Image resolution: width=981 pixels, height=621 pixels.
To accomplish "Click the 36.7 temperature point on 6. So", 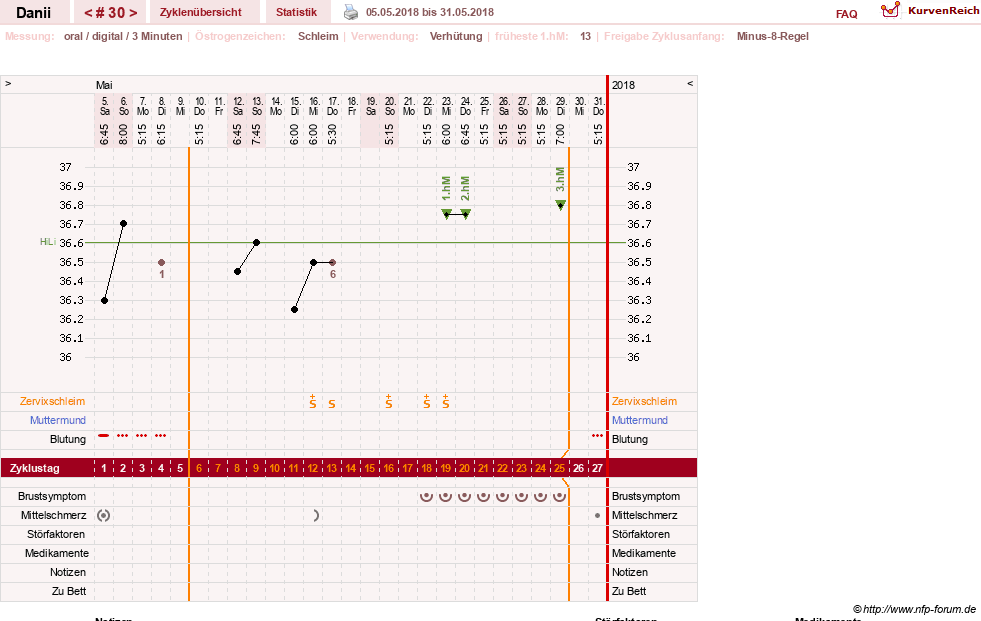I will click(x=123, y=223).
